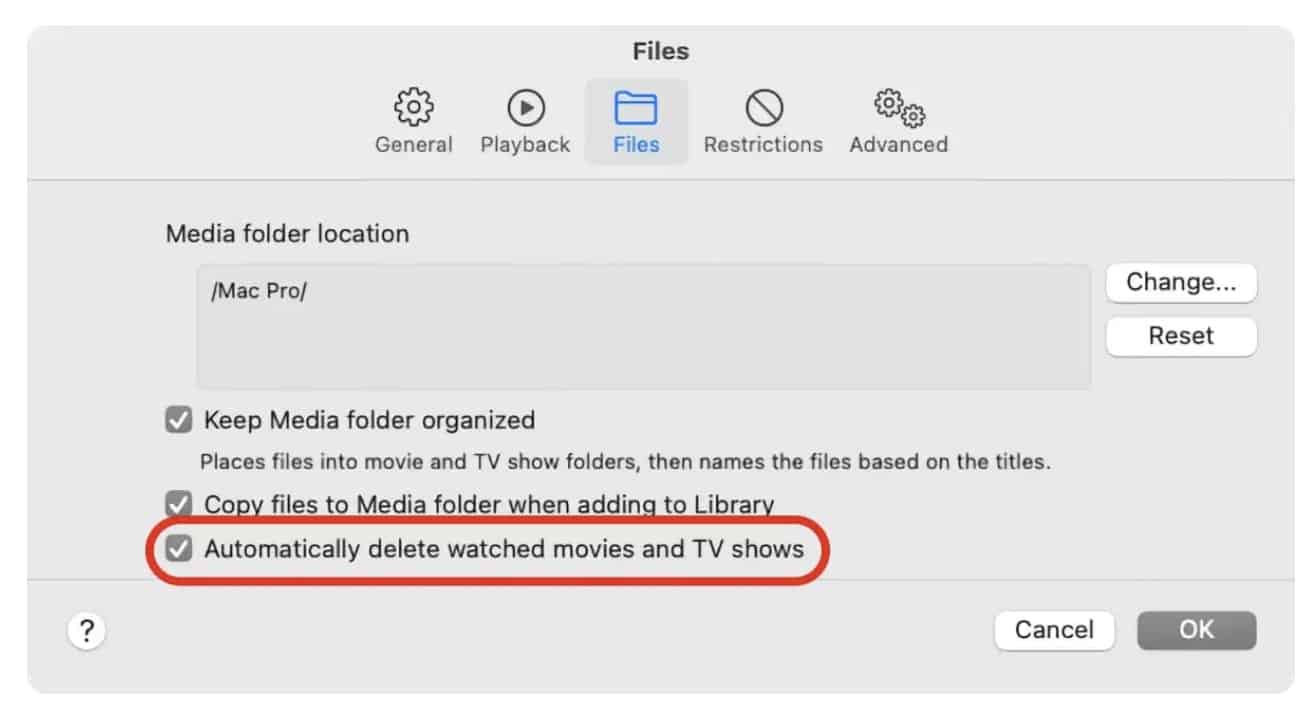Disable Automatically delete watched movies checkbox
This screenshot has width=1312, height=712.
pos(179,548)
